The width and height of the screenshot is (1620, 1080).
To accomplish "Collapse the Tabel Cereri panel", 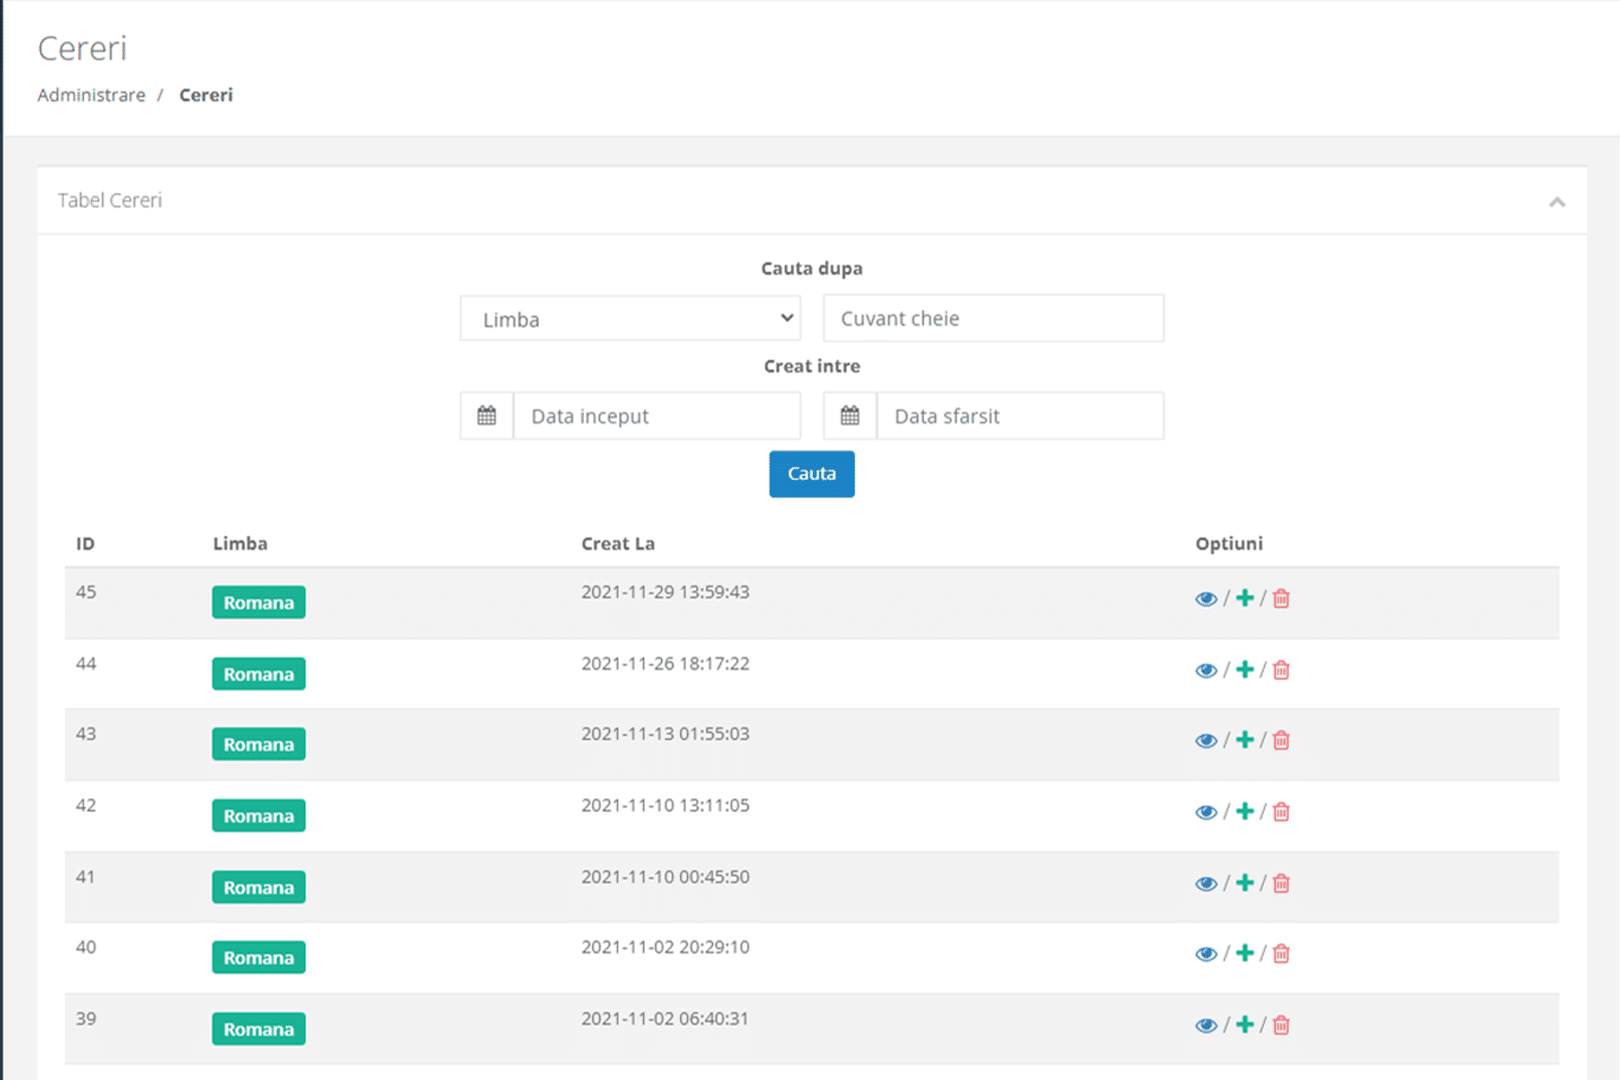I will click(x=1556, y=202).
